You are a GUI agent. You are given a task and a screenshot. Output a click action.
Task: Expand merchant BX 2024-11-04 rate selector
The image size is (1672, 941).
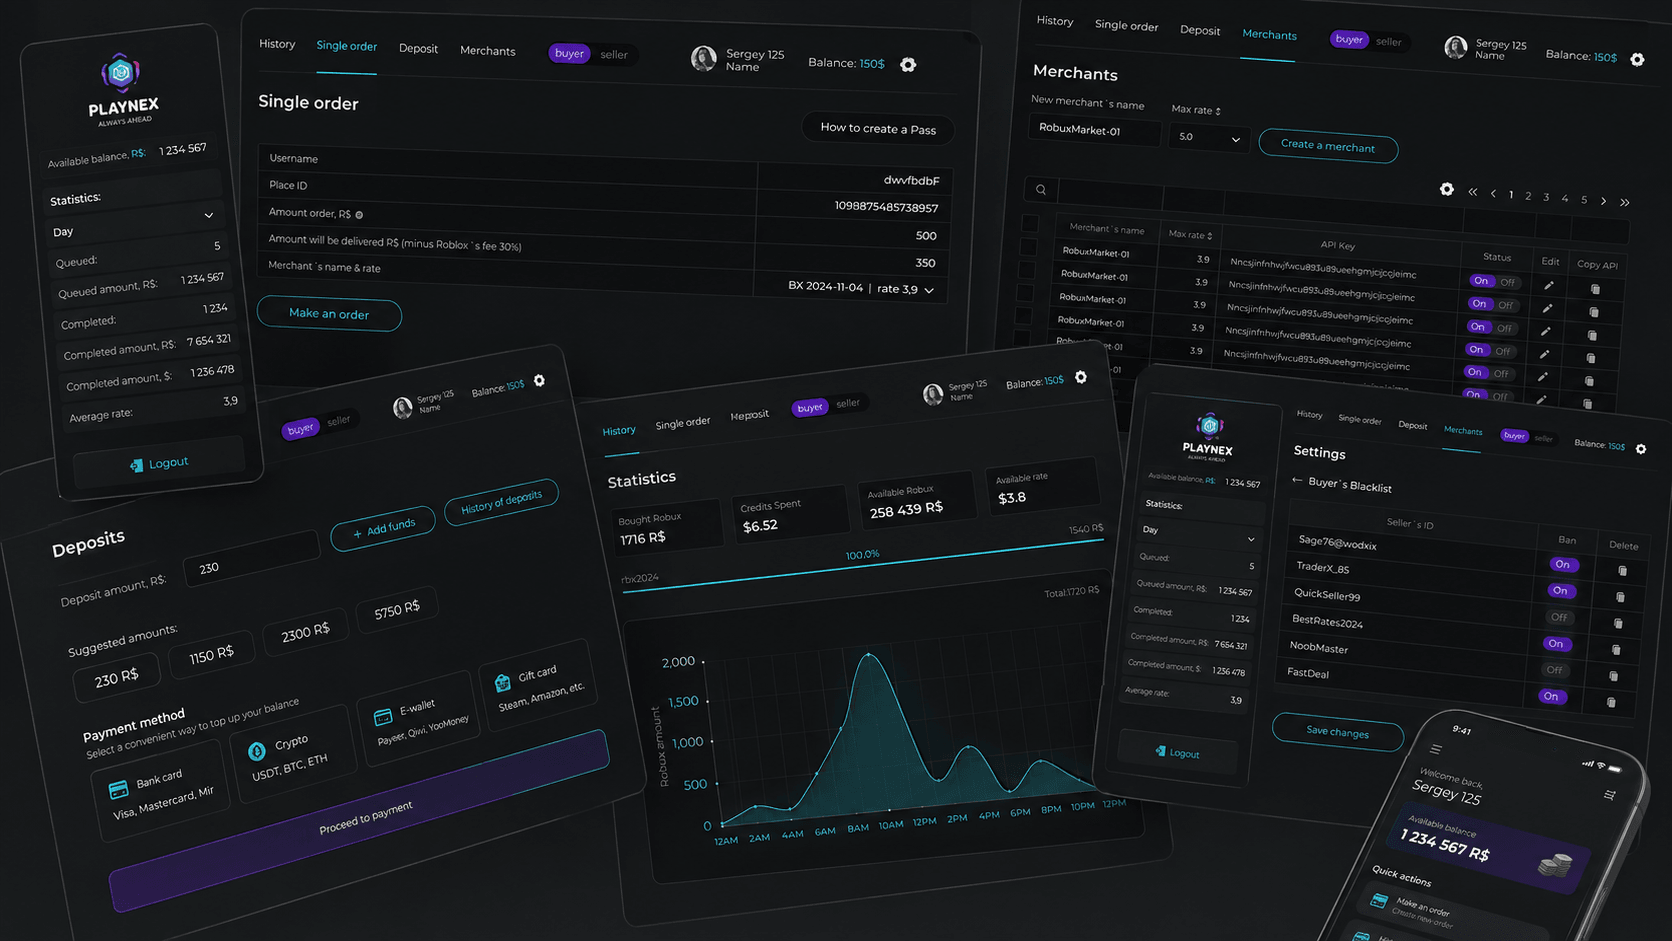861,288
